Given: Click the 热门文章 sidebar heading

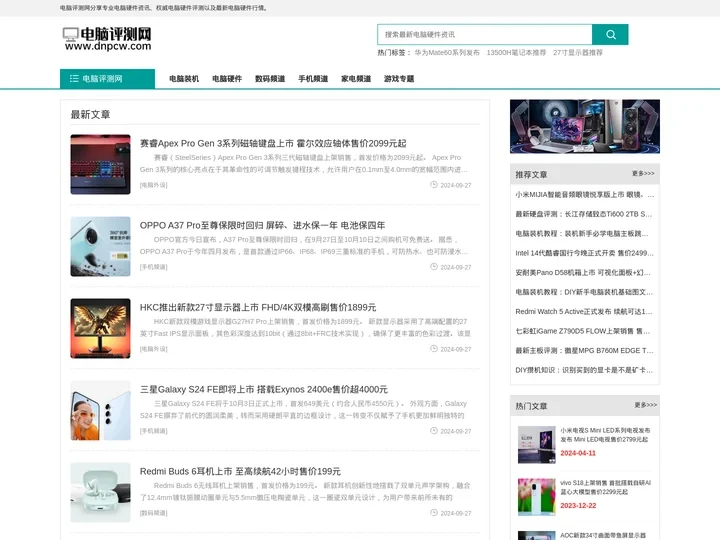Looking at the screenshot, I should point(531,406).
